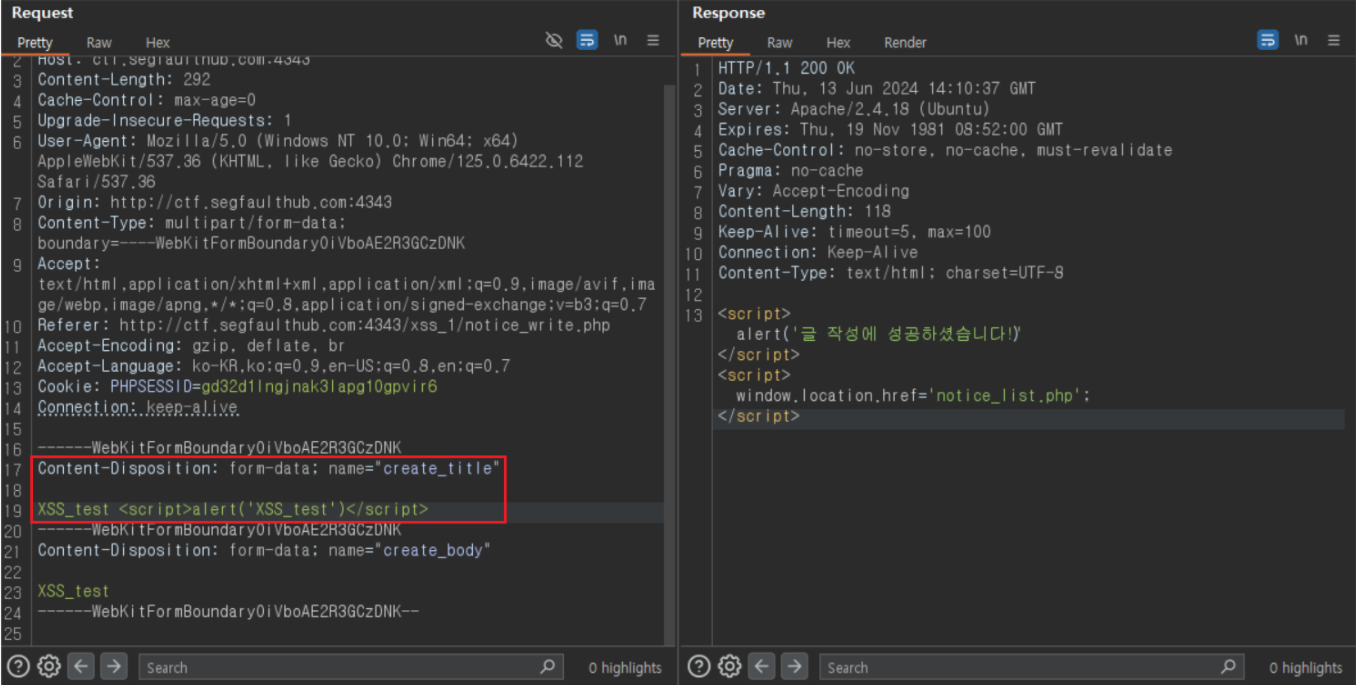Click the Referer header line in Request
Image resolution: width=1356 pixels, height=685 pixels.
[x=324, y=325]
